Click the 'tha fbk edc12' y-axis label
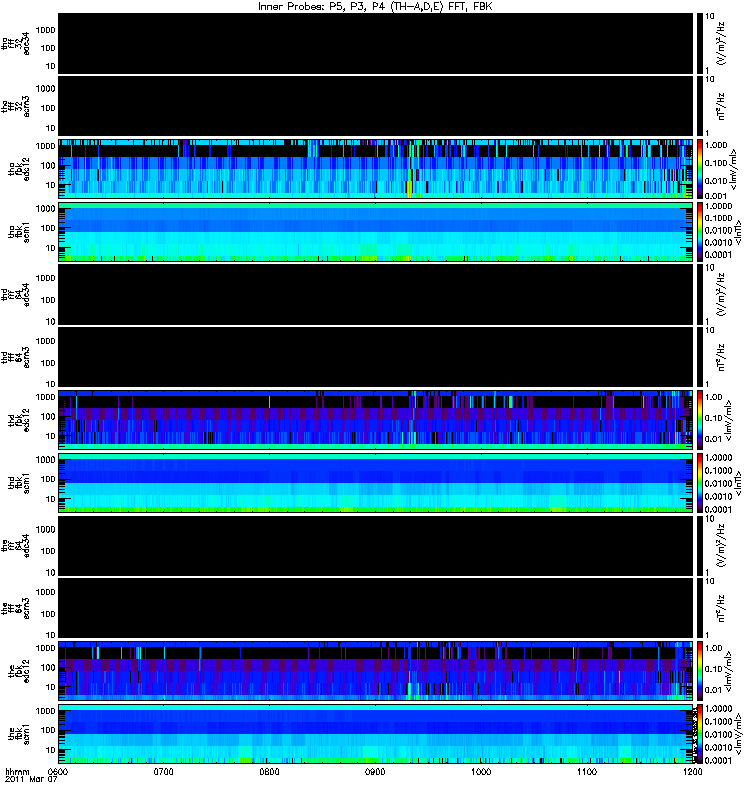Image resolution: width=750 pixels, height=800 pixels. pos(19,169)
